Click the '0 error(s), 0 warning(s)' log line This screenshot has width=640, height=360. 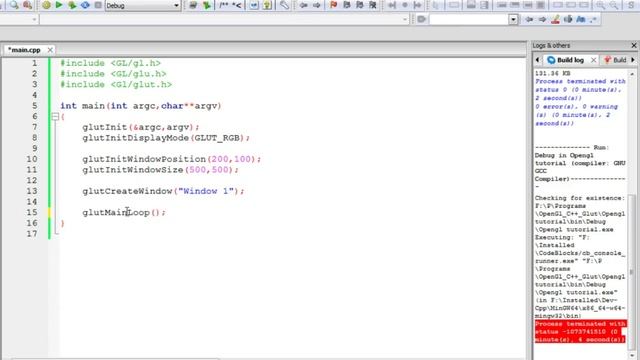(x=576, y=115)
